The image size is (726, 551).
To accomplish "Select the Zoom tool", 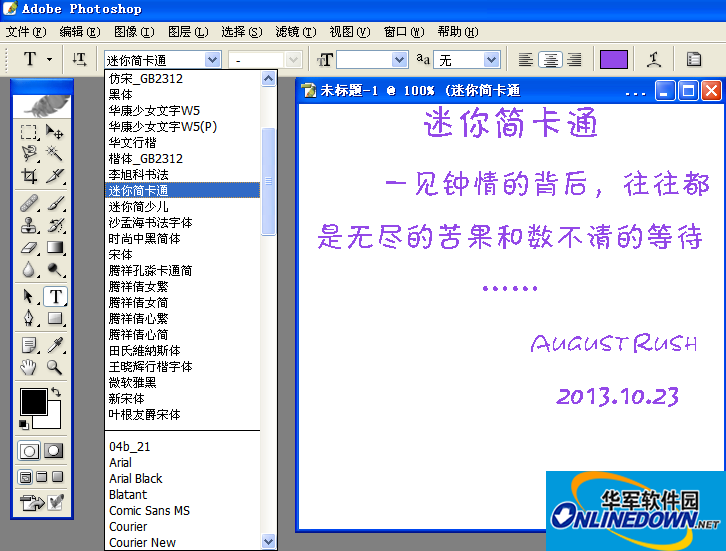I will click(55, 367).
